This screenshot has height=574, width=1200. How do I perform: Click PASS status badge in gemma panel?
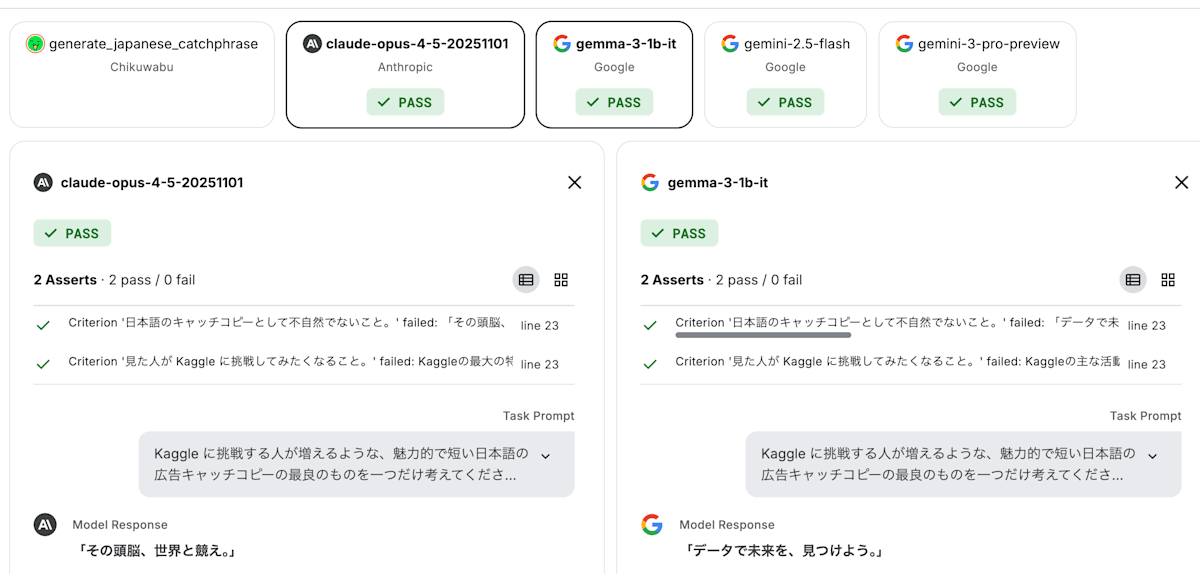click(x=679, y=233)
